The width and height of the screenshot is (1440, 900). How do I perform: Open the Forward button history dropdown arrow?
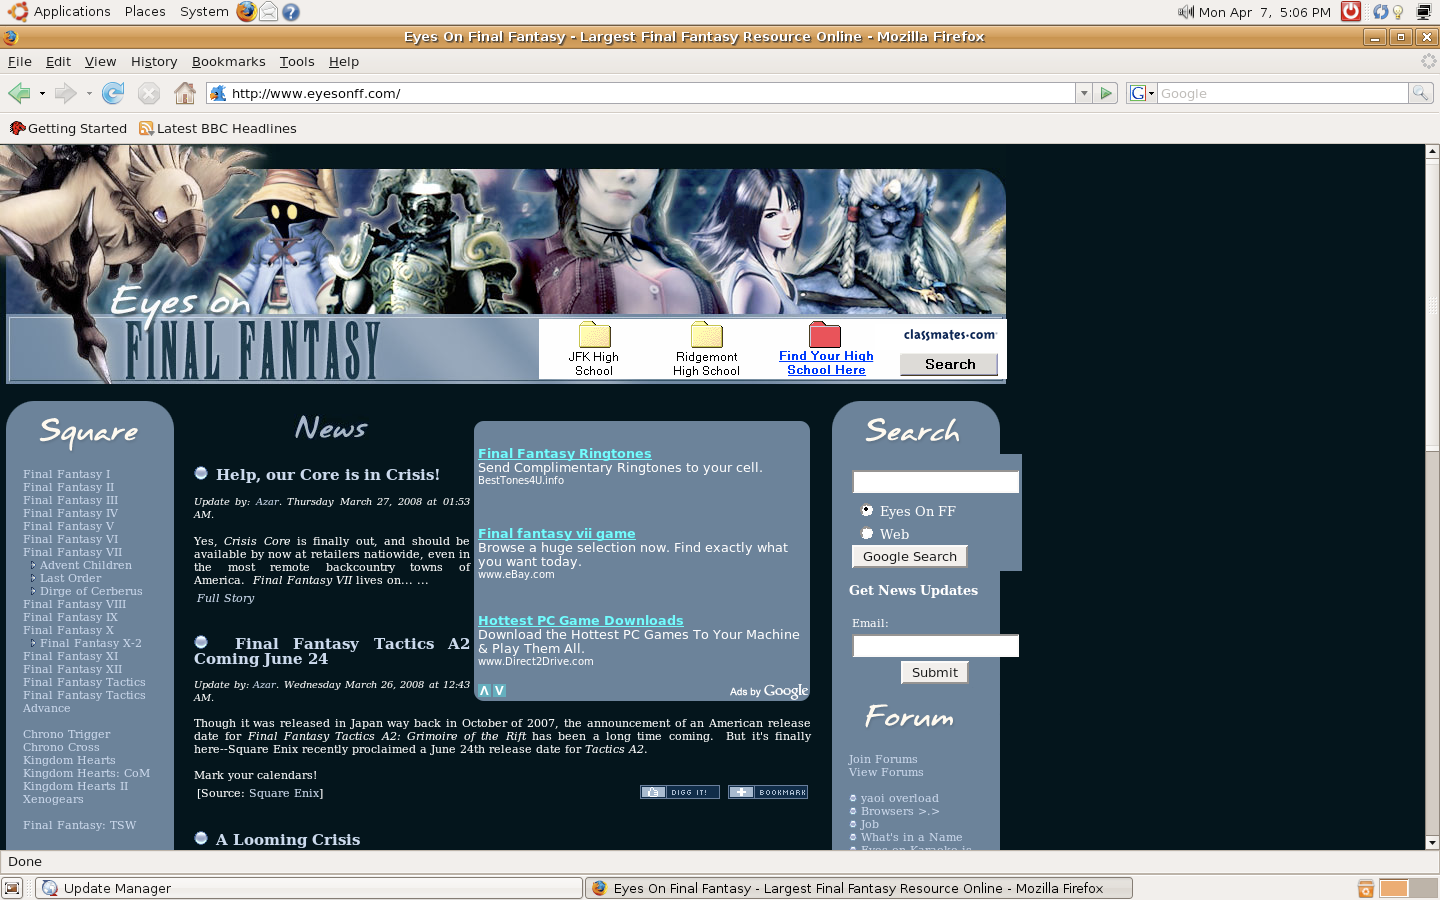pos(89,93)
